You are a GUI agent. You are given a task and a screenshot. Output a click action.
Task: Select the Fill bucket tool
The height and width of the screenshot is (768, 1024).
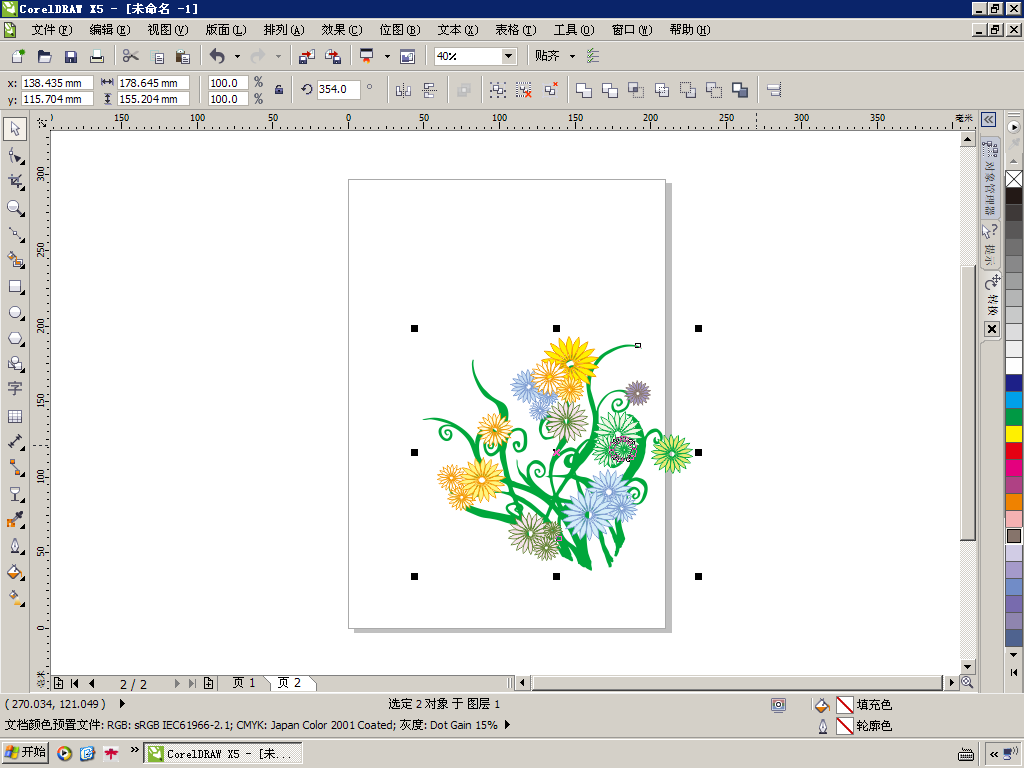[16, 572]
